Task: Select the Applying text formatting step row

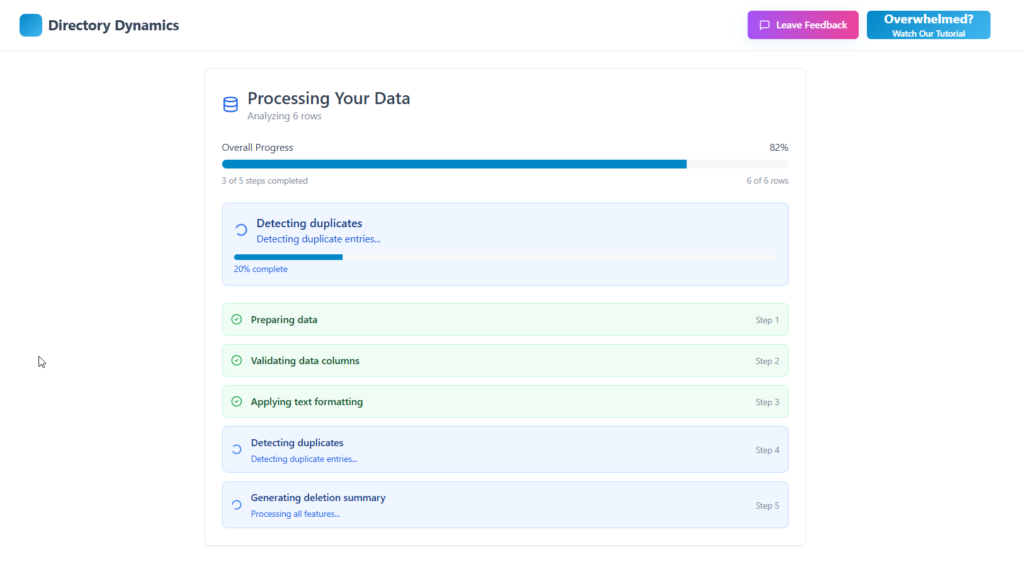Action: [x=504, y=402]
